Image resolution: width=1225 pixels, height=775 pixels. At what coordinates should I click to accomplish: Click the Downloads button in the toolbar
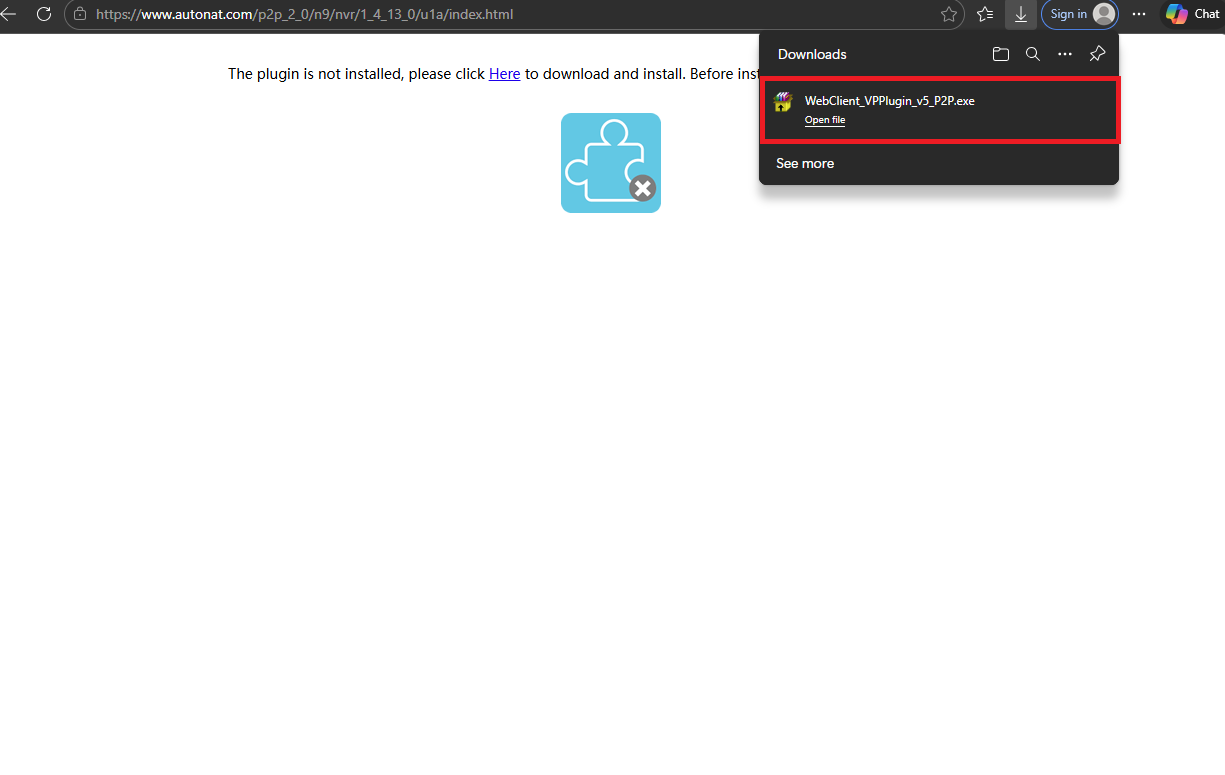pos(1020,15)
